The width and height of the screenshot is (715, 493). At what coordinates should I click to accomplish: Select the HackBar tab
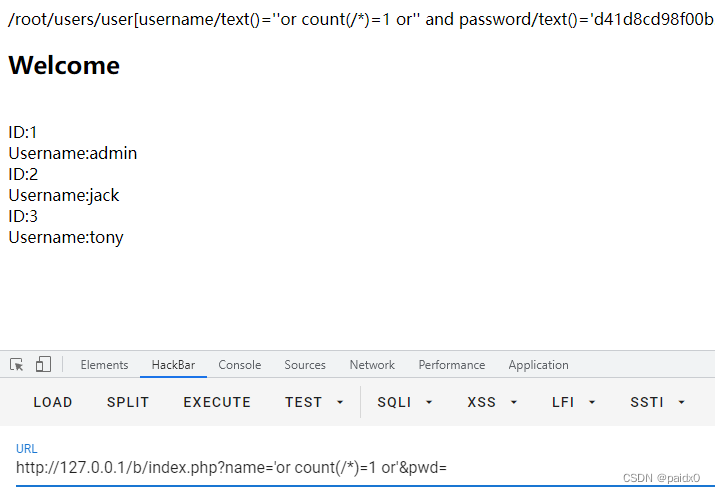tap(173, 365)
